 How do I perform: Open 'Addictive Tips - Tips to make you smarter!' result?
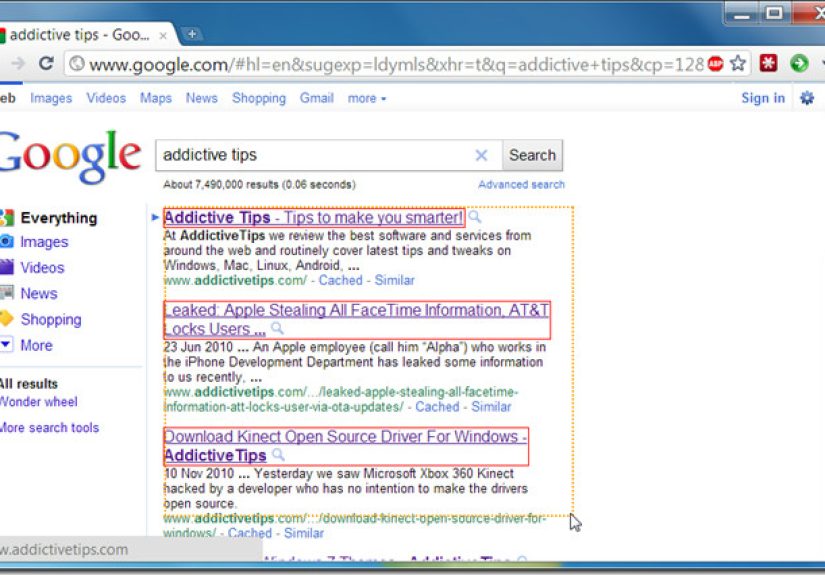(x=314, y=218)
